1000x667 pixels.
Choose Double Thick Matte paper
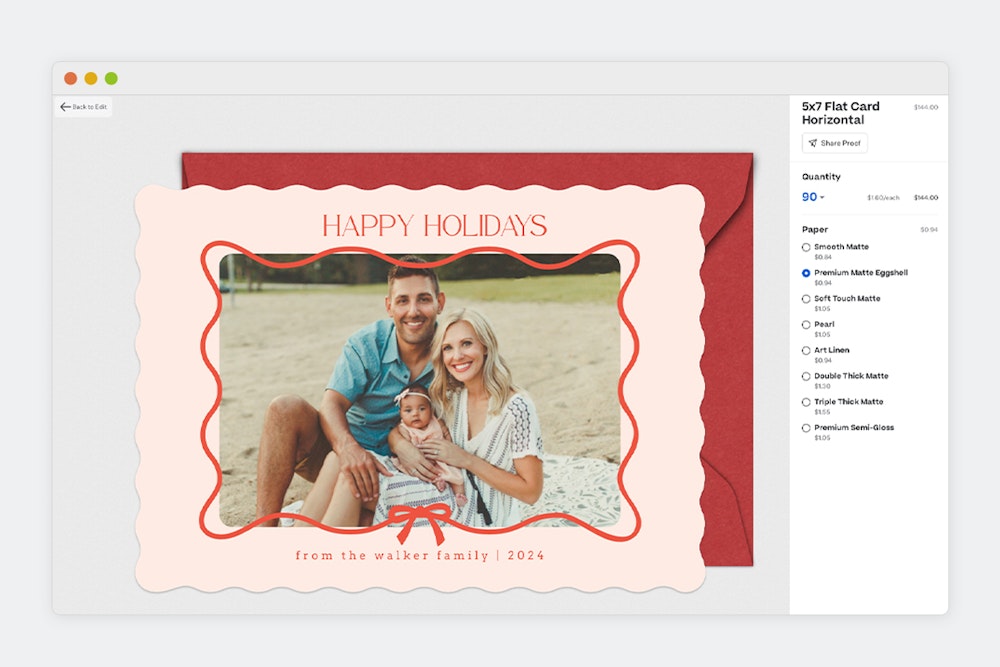click(806, 377)
